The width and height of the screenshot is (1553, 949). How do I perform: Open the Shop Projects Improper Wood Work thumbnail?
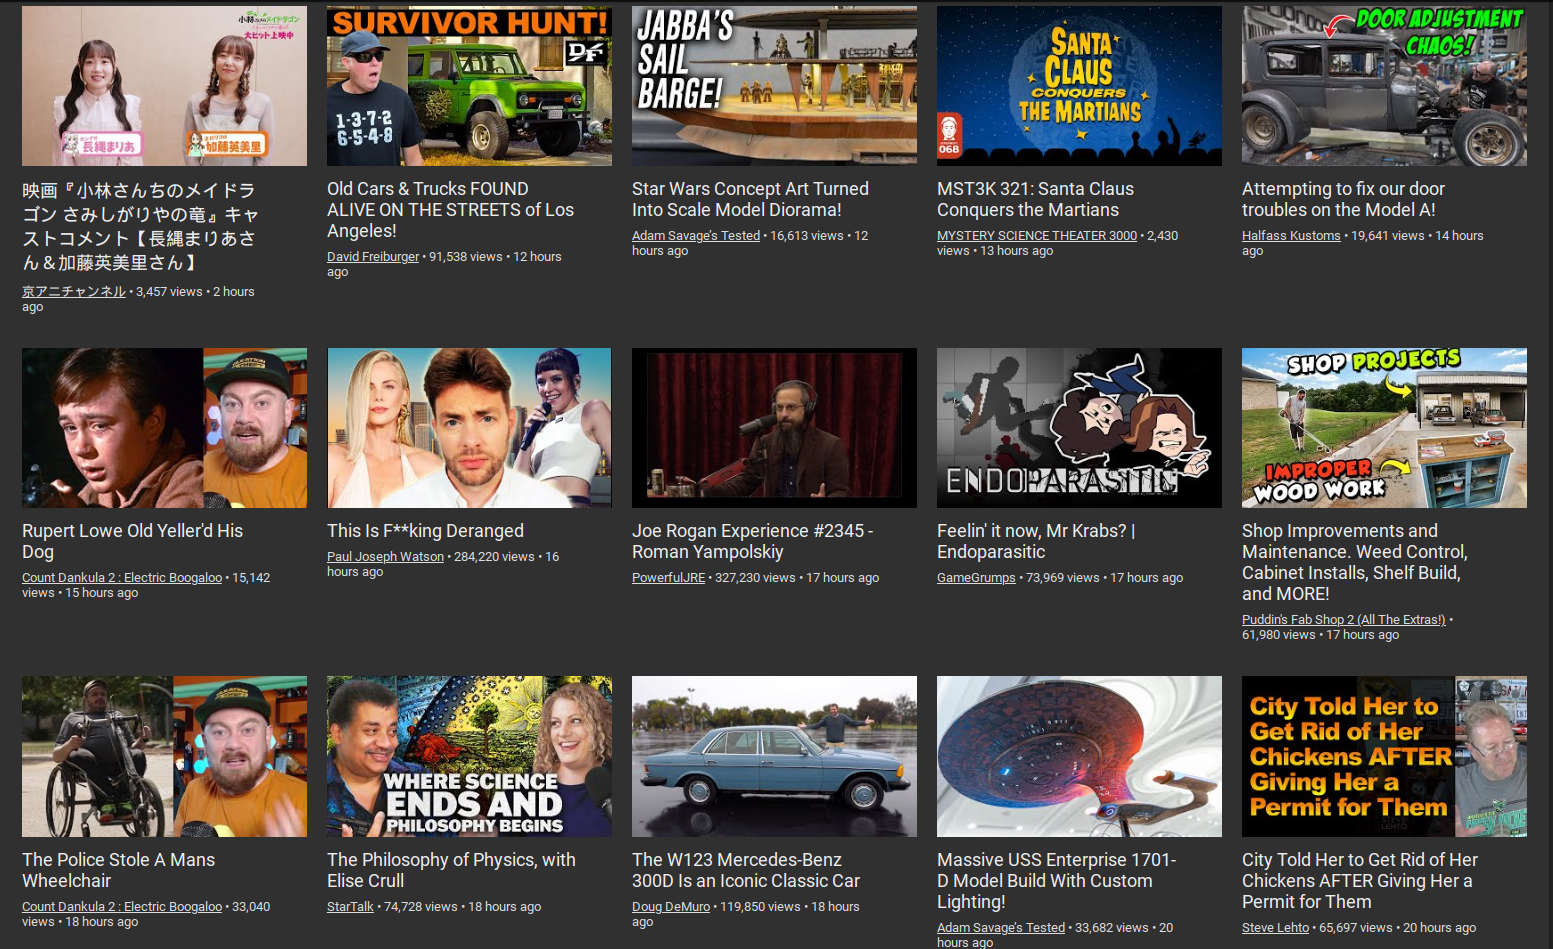pos(1384,428)
